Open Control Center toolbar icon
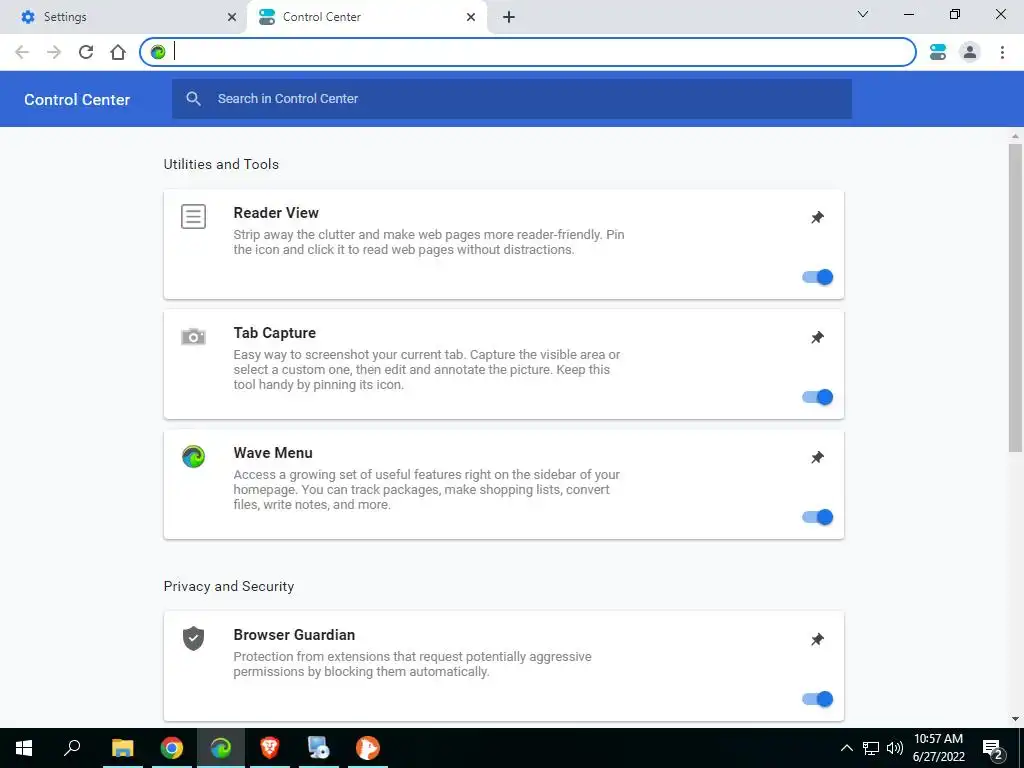The width and height of the screenshot is (1024, 768). pyautogui.click(x=938, y=52)
